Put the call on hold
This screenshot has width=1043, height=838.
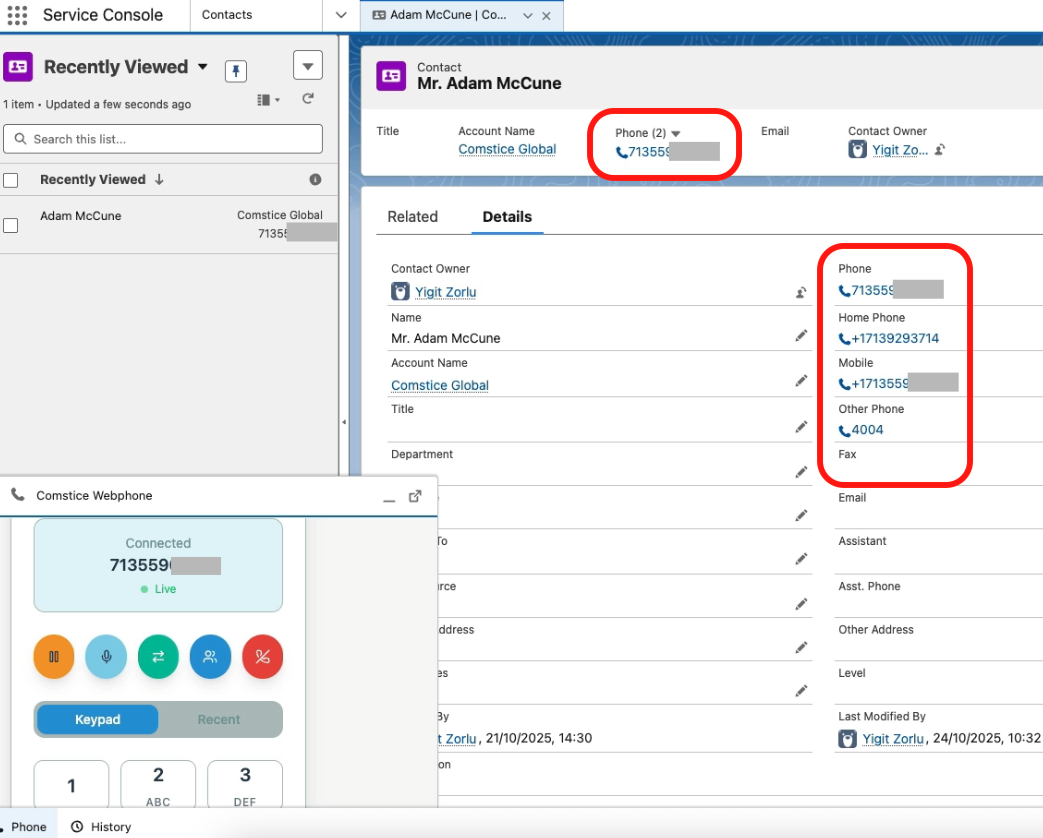click(x=54, y=657)
